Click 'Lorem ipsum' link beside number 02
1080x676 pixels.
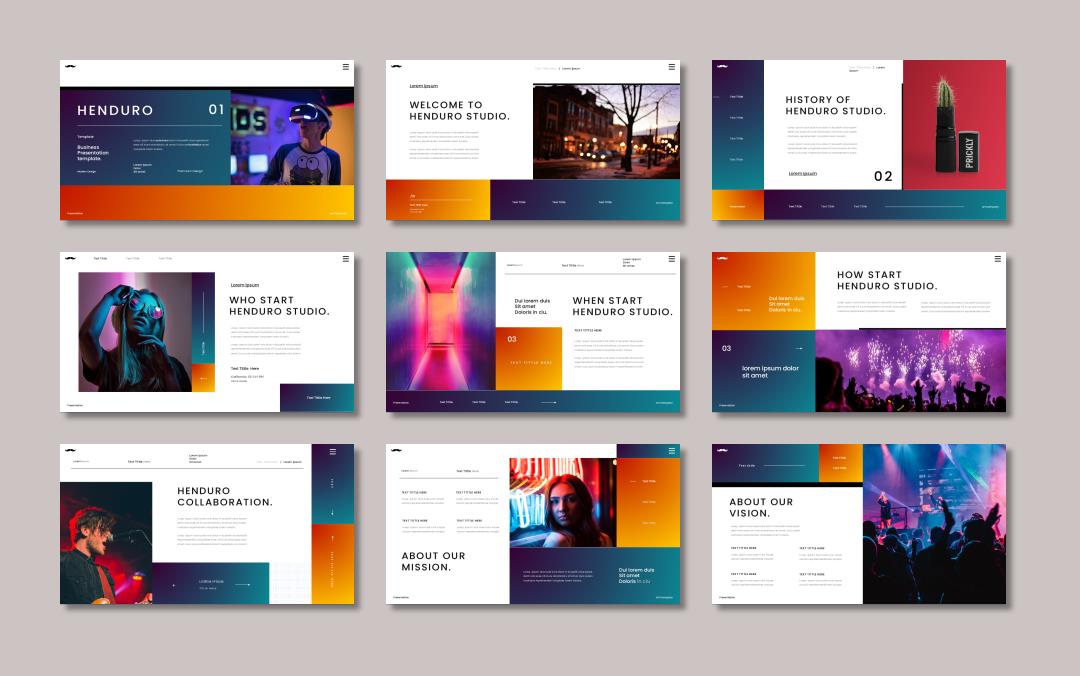click(x=802, y=173)
